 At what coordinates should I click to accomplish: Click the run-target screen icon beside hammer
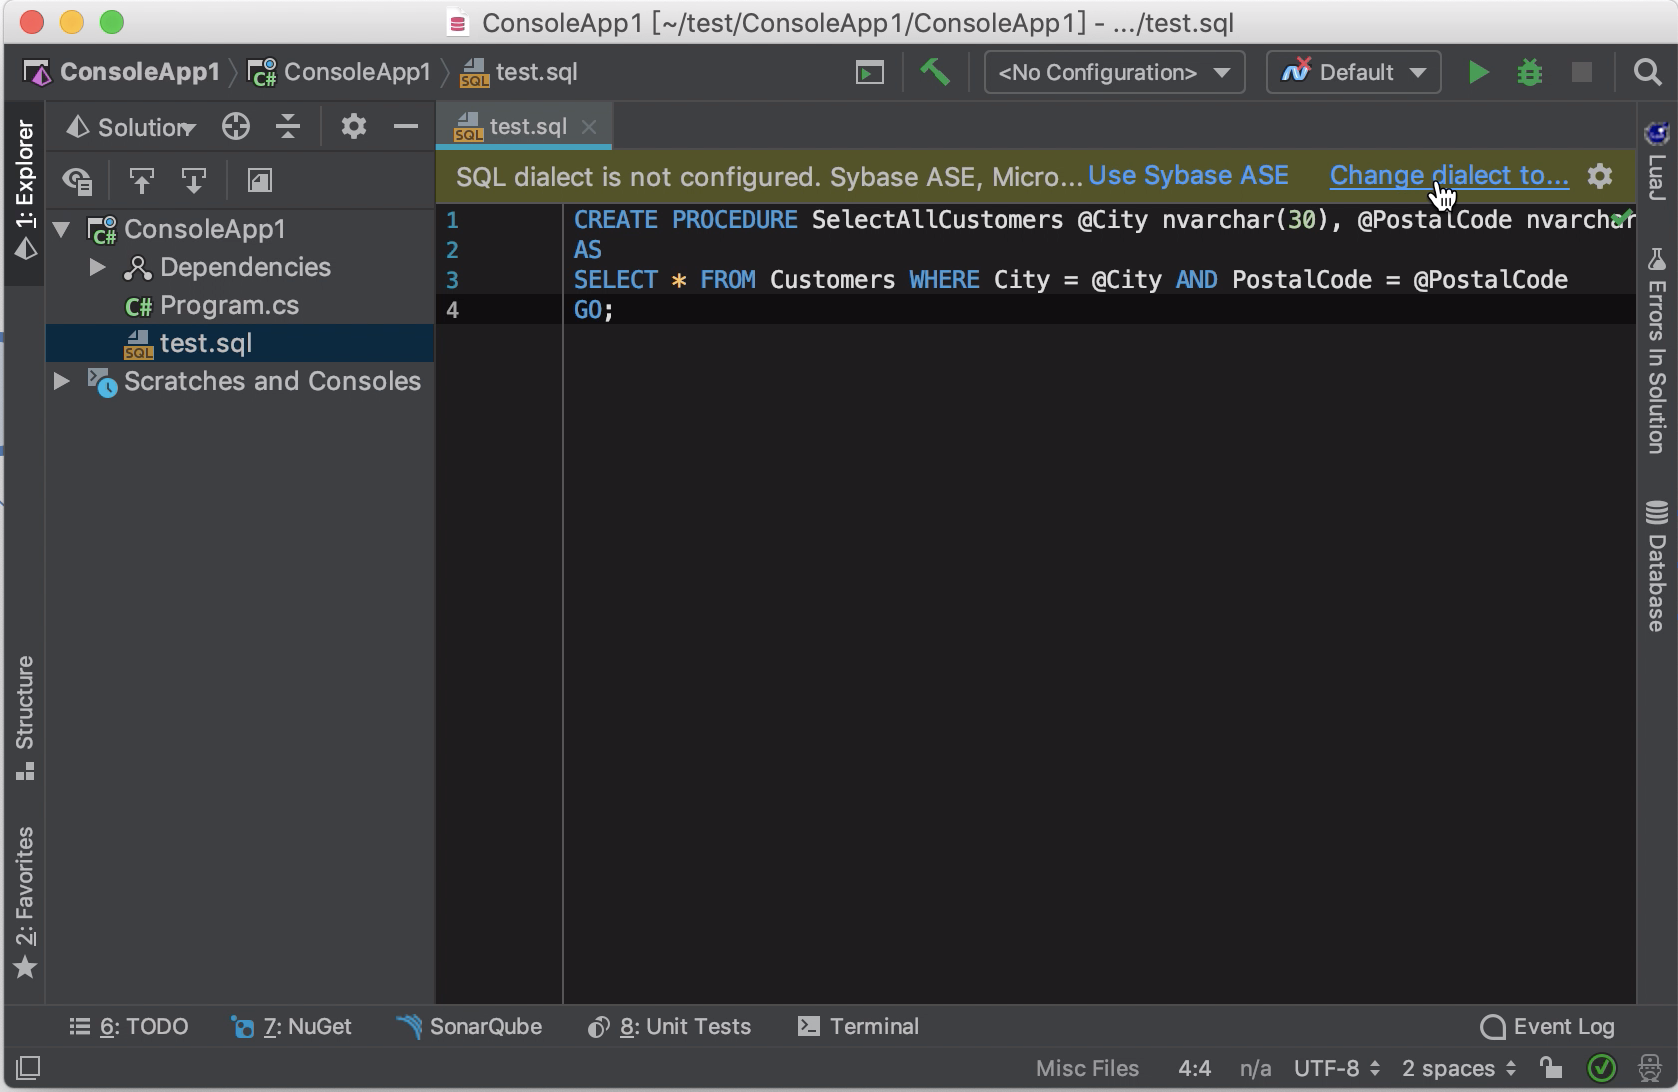[x=870, y=72]
